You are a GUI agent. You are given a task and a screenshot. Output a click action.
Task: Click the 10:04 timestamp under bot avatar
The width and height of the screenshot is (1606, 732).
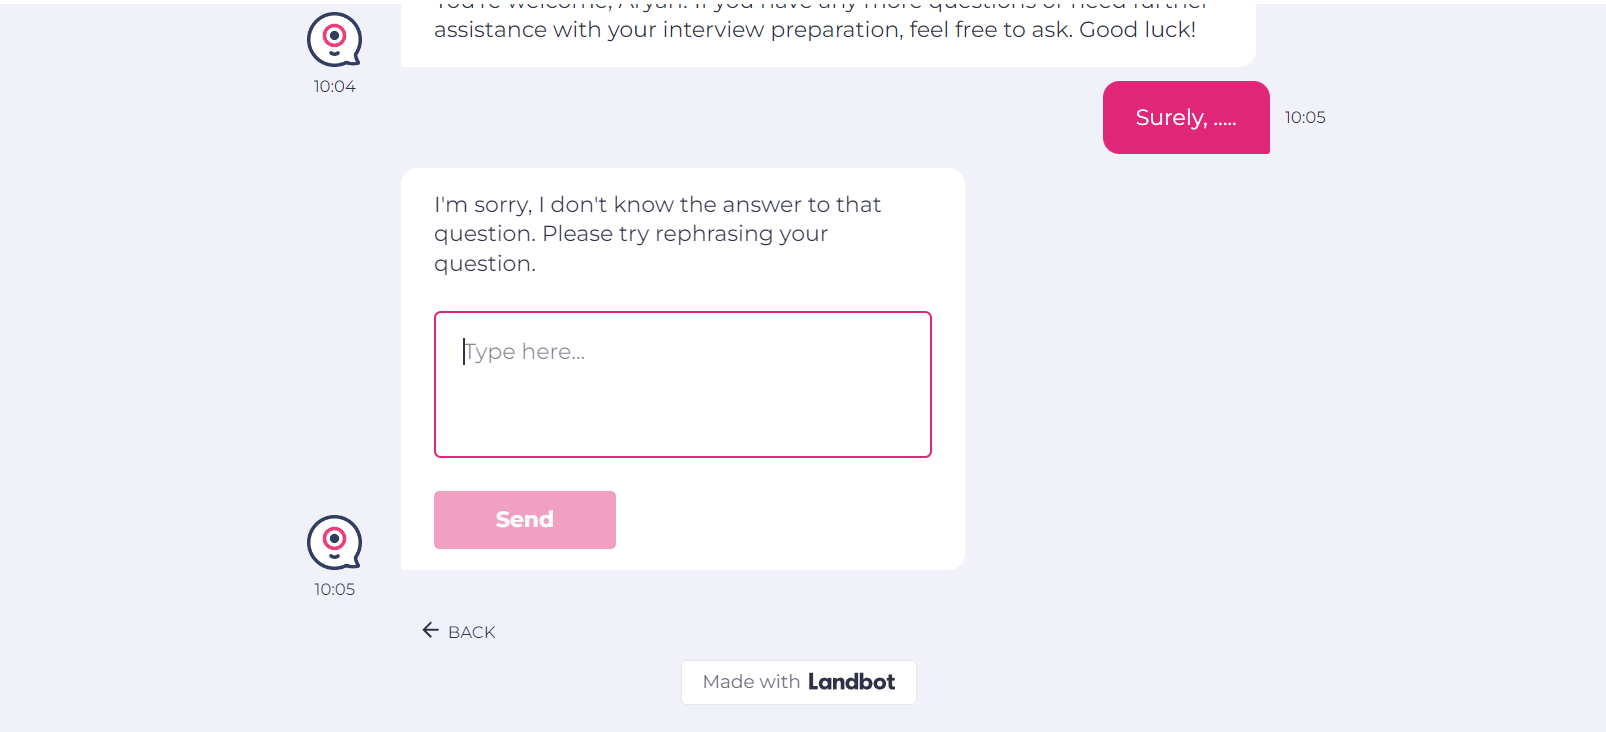pyautogui.click(x=334, y=87)
